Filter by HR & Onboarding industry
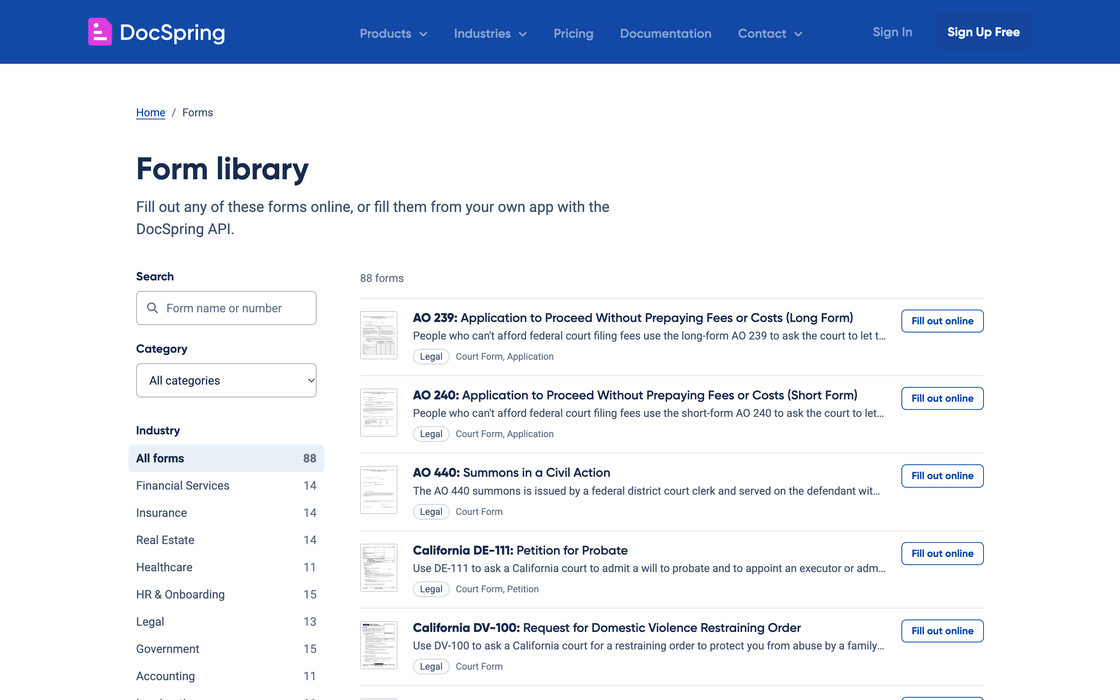 coord(226,594)
